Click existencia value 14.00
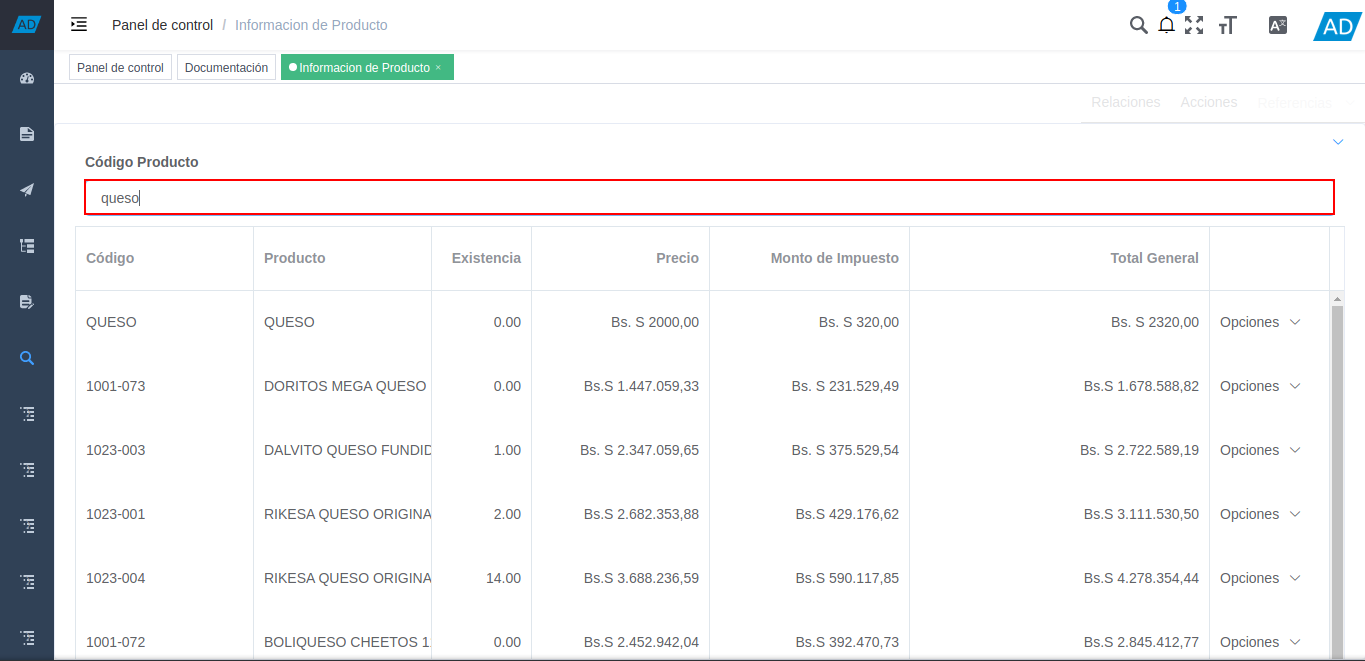 click(x=503, y=578)
